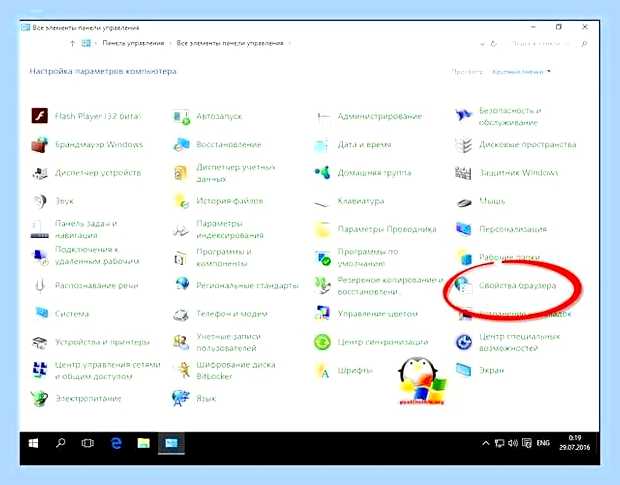
Task: Open Устройства и принтеры icon
Action: (x=40, y=342)
